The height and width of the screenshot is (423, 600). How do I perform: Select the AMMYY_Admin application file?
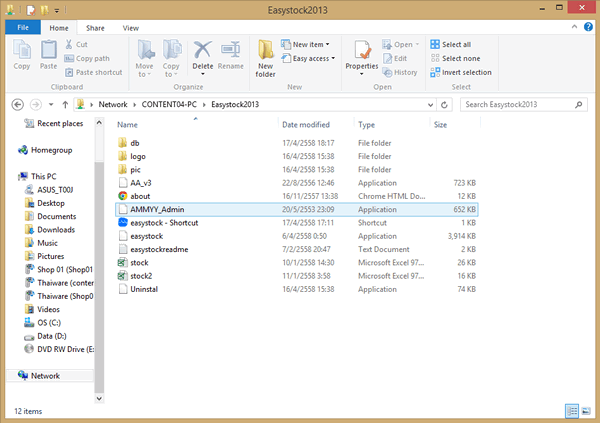(x=158, y=210)
